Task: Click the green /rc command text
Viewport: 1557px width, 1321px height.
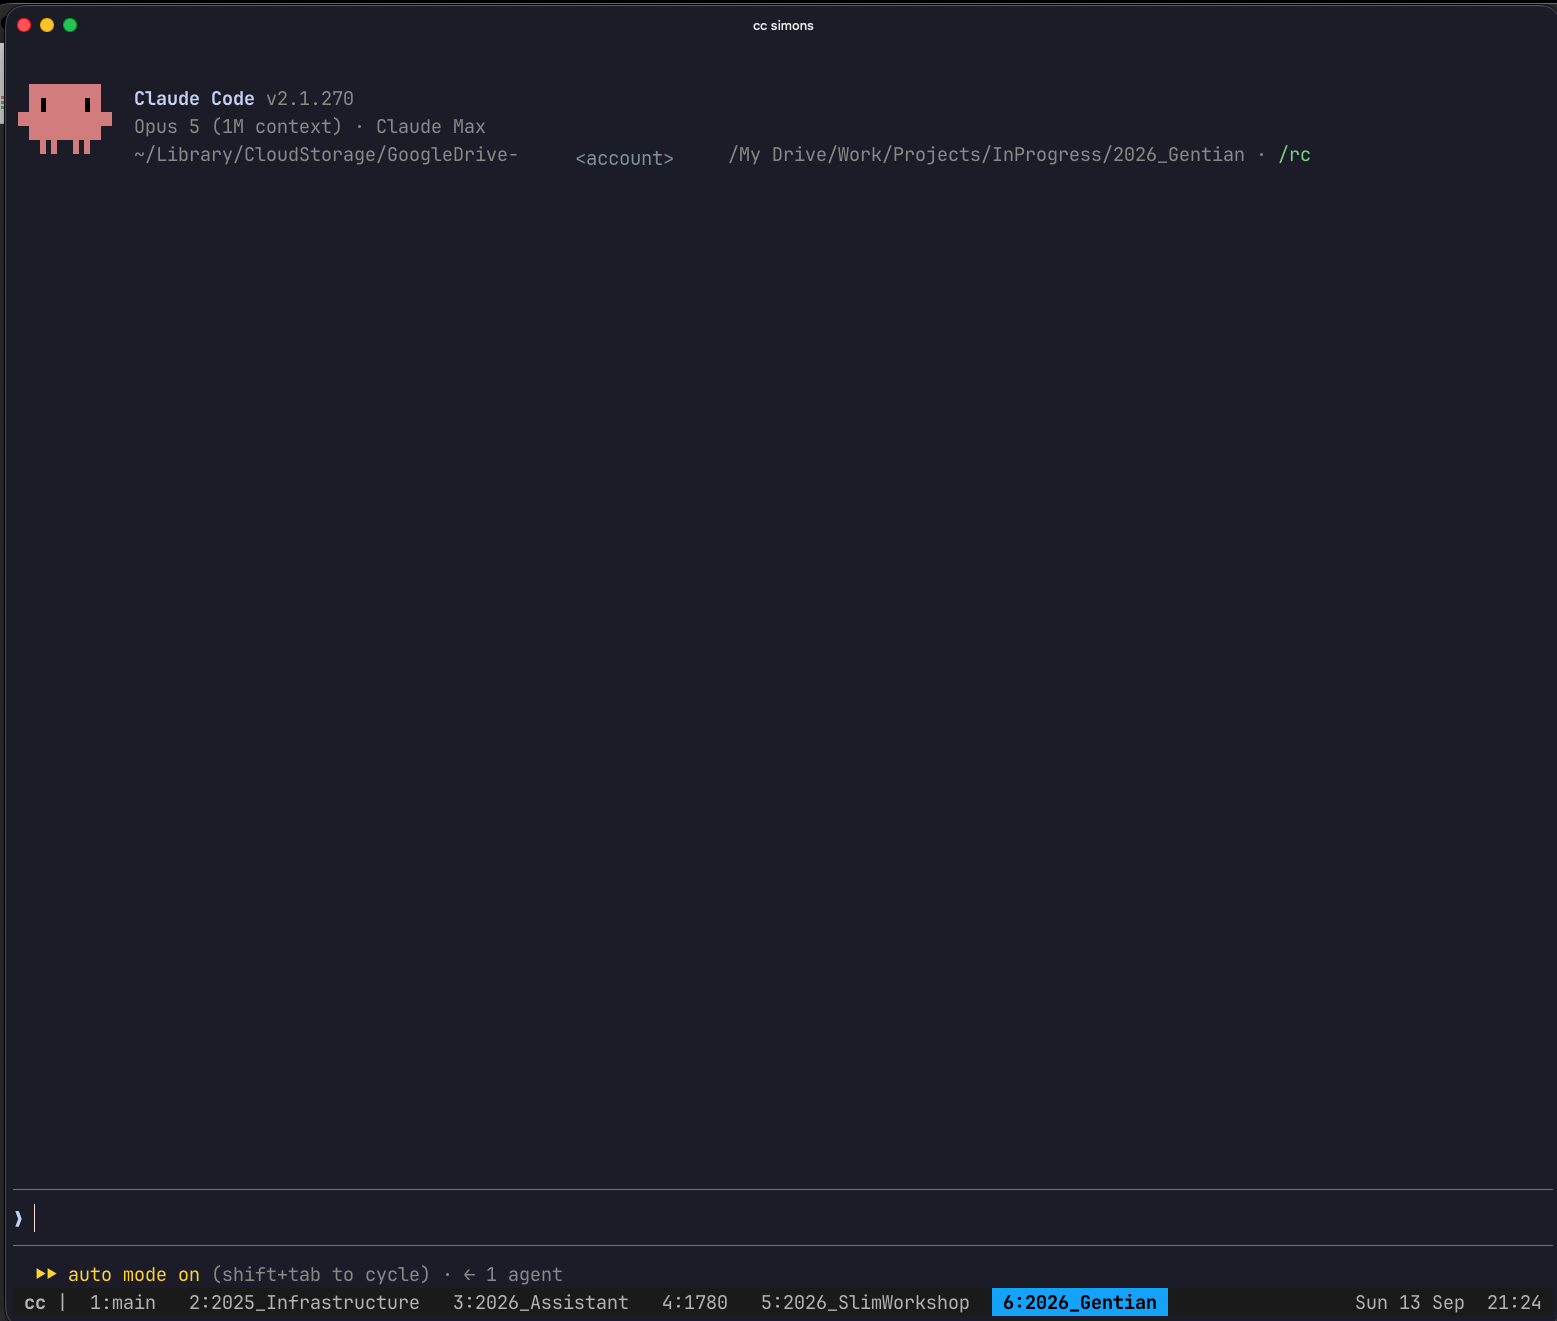Action: point(1294,154)
